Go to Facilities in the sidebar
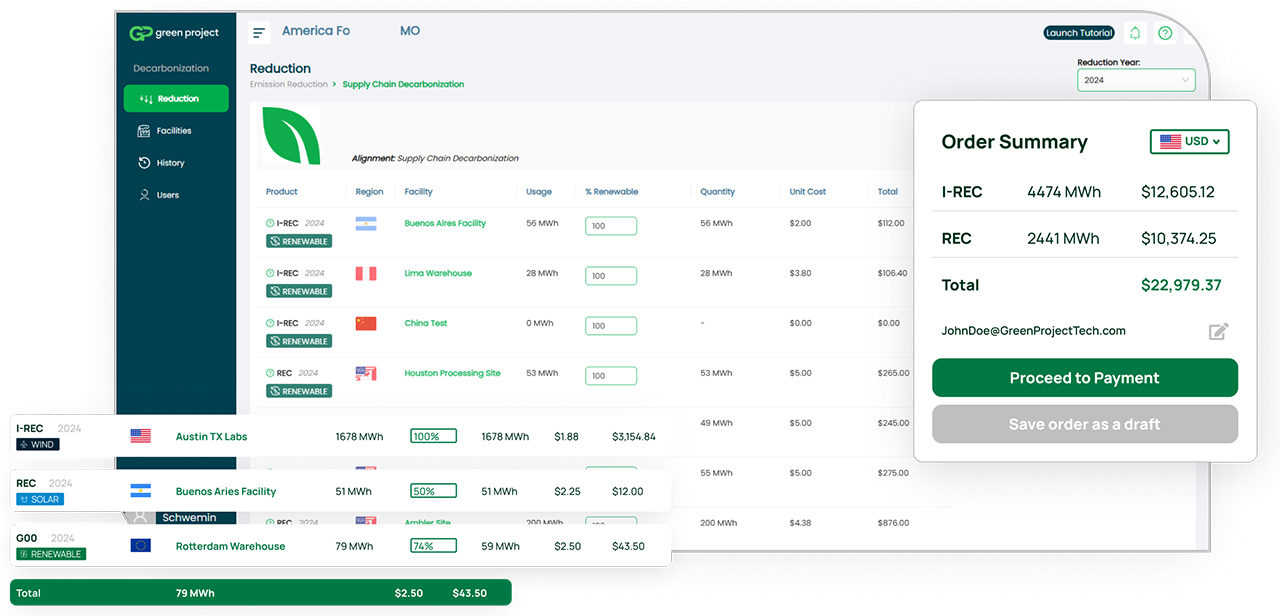The height and width of the screenshot is (616, 1280). [172, 131]
